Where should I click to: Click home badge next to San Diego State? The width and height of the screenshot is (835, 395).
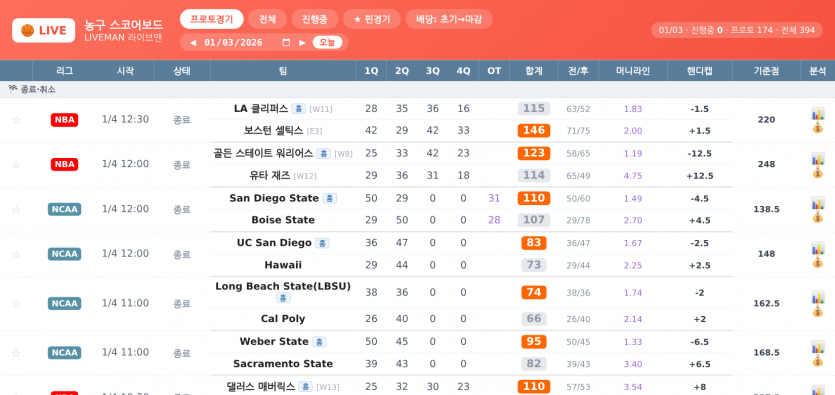coord(330,199)
